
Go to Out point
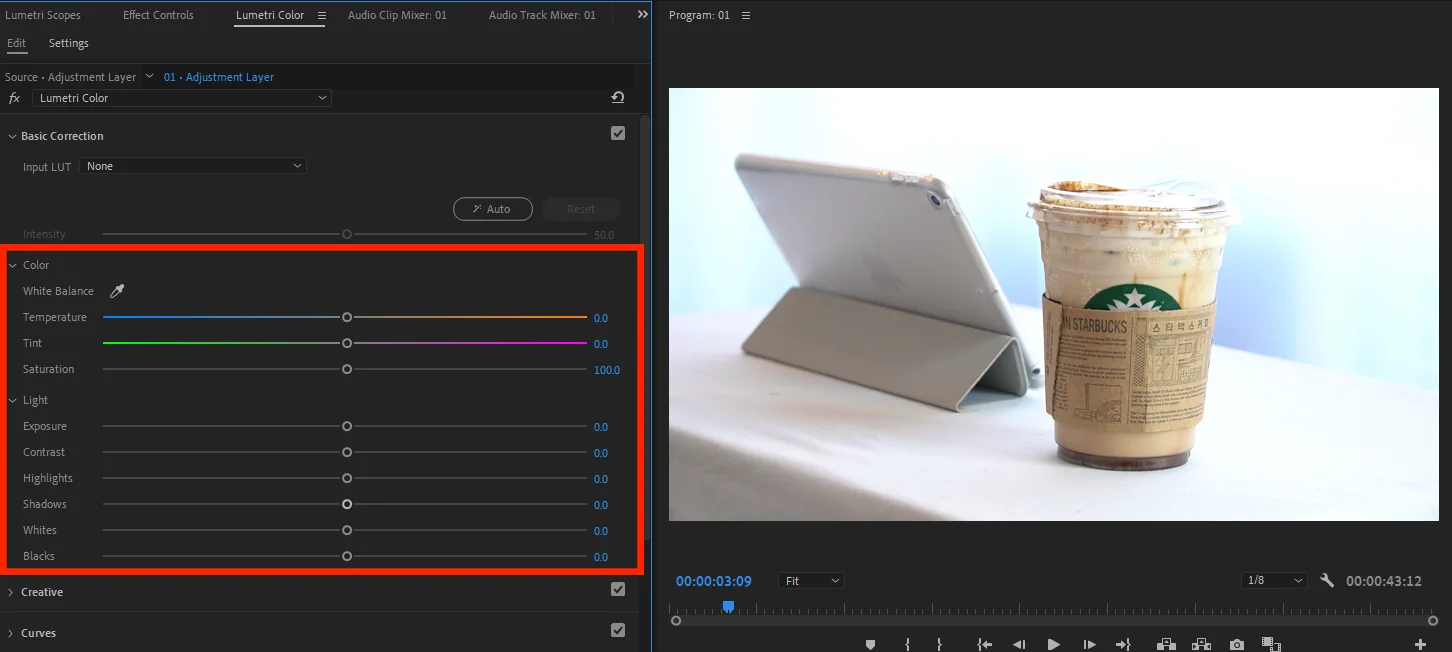[1123, 645]
